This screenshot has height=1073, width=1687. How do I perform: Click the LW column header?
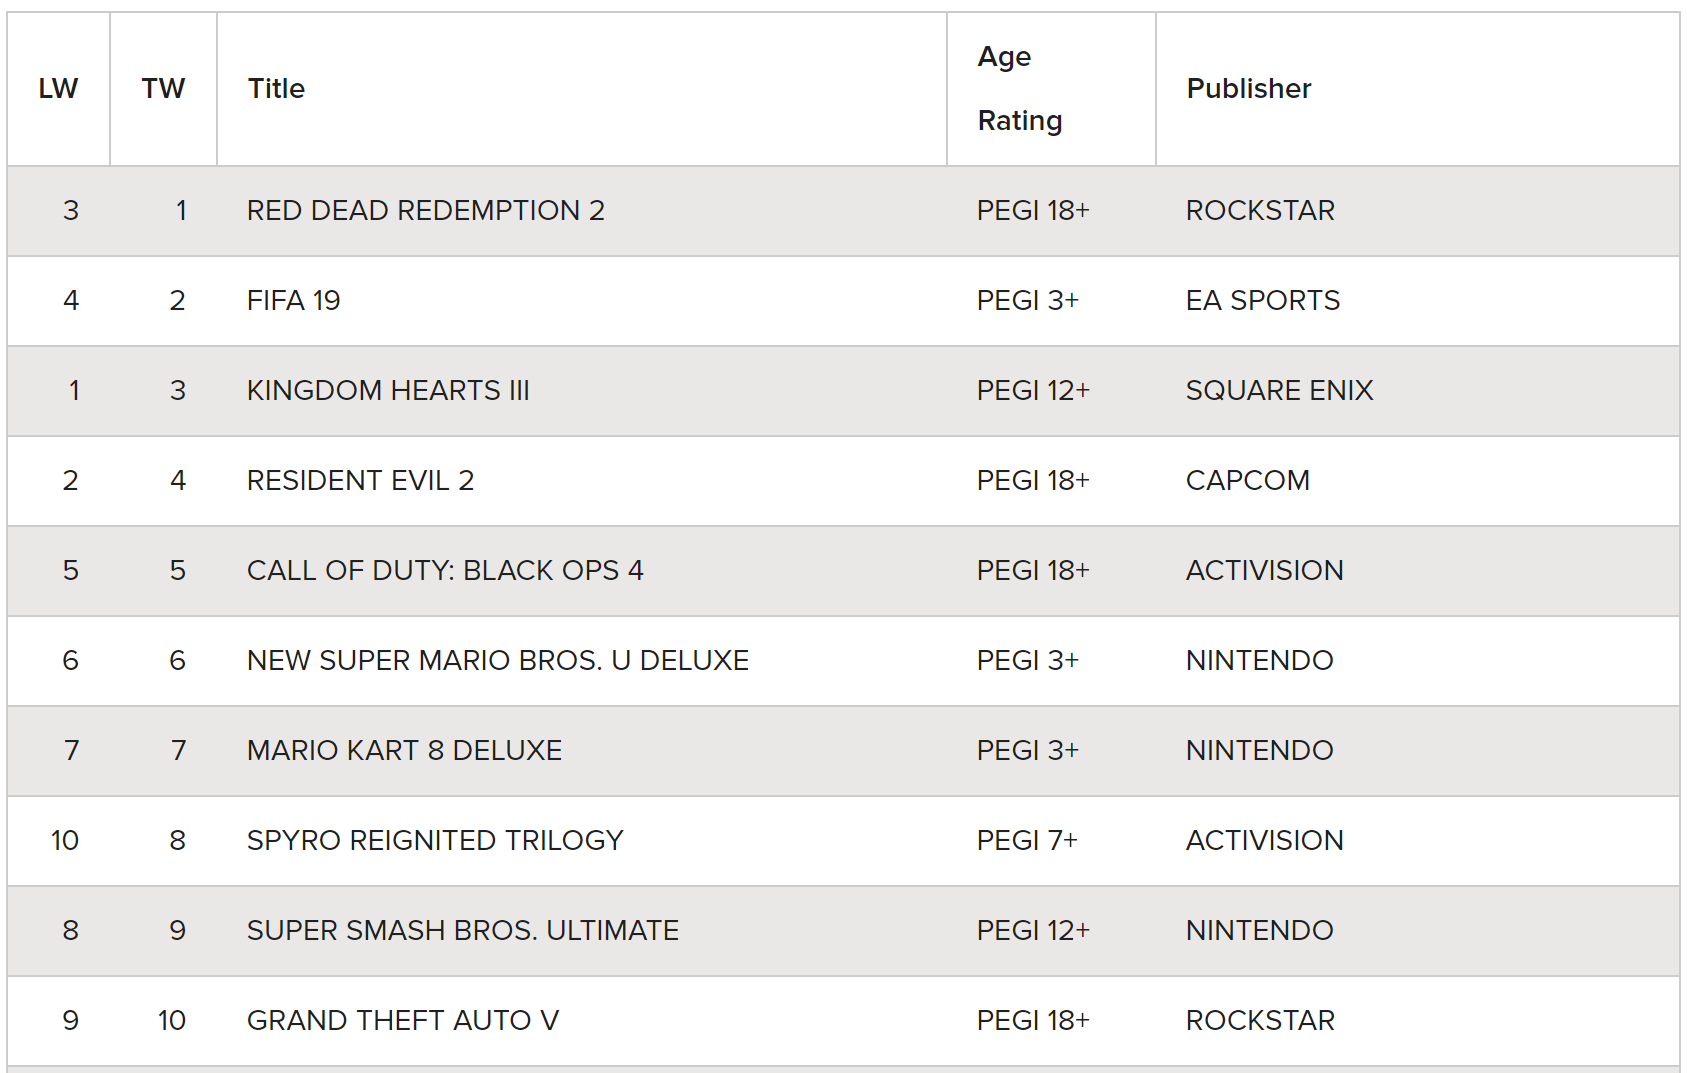58,89
